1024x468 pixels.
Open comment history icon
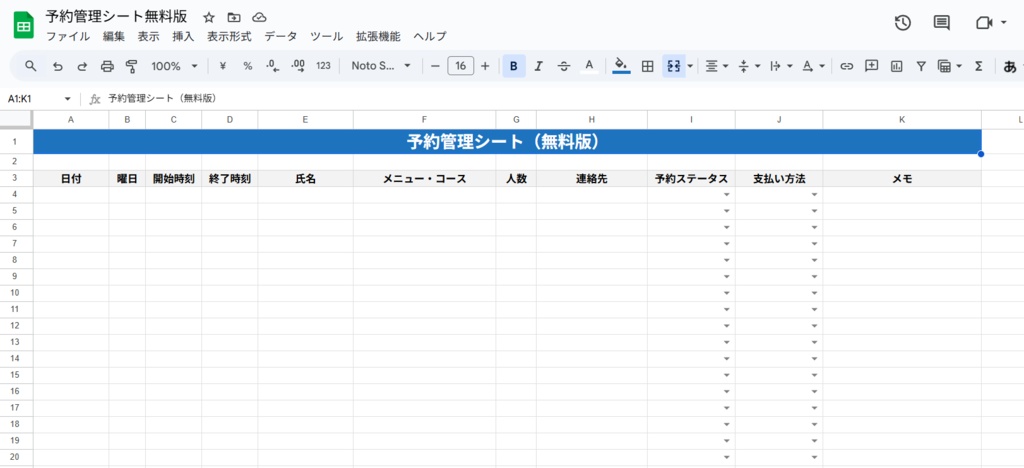pos(941,23)
